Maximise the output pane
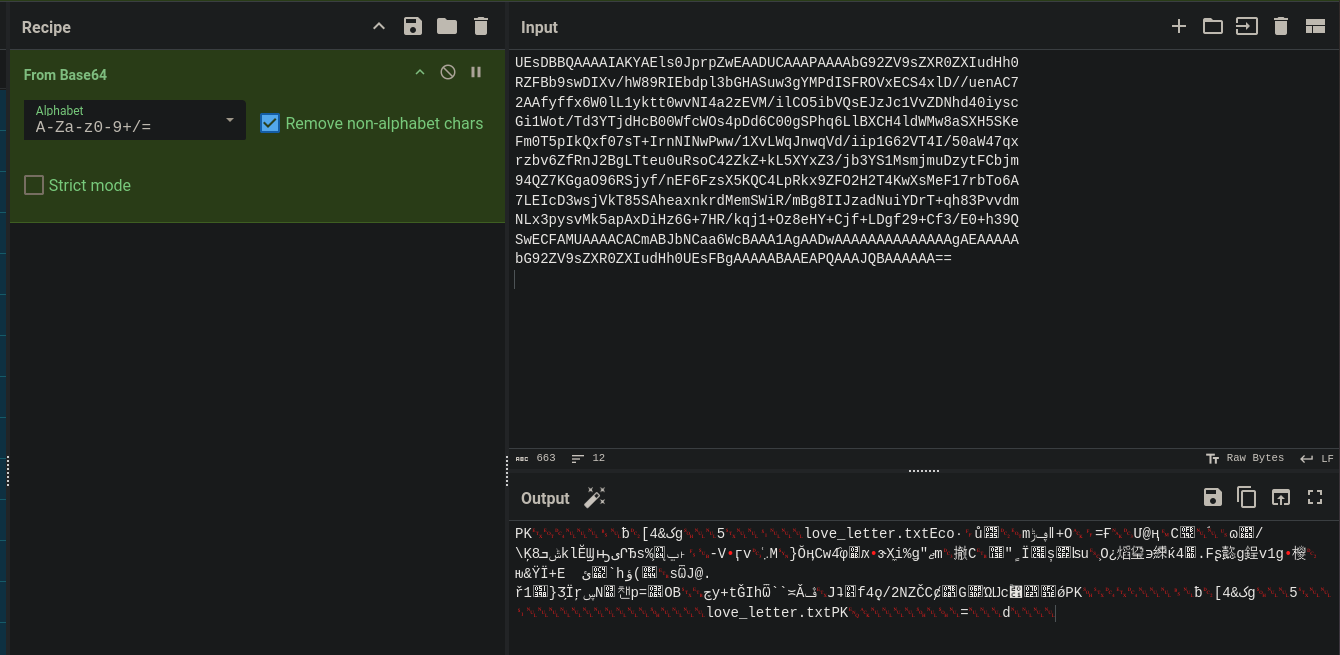This screenshot has width=1340, height=655. coord(1315,497)
